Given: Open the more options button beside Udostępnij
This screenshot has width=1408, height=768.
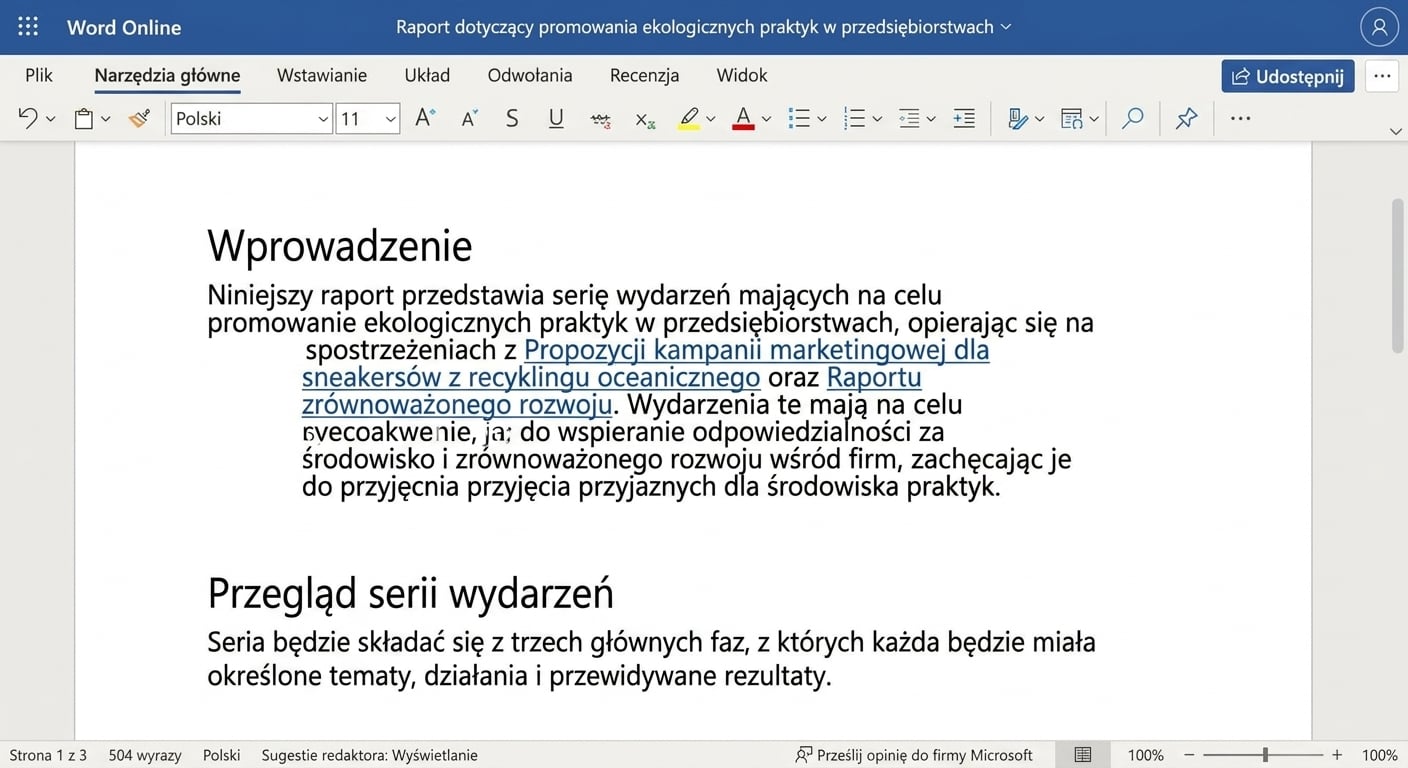Looking at the screenshot, I should (x=1382, y=76).
